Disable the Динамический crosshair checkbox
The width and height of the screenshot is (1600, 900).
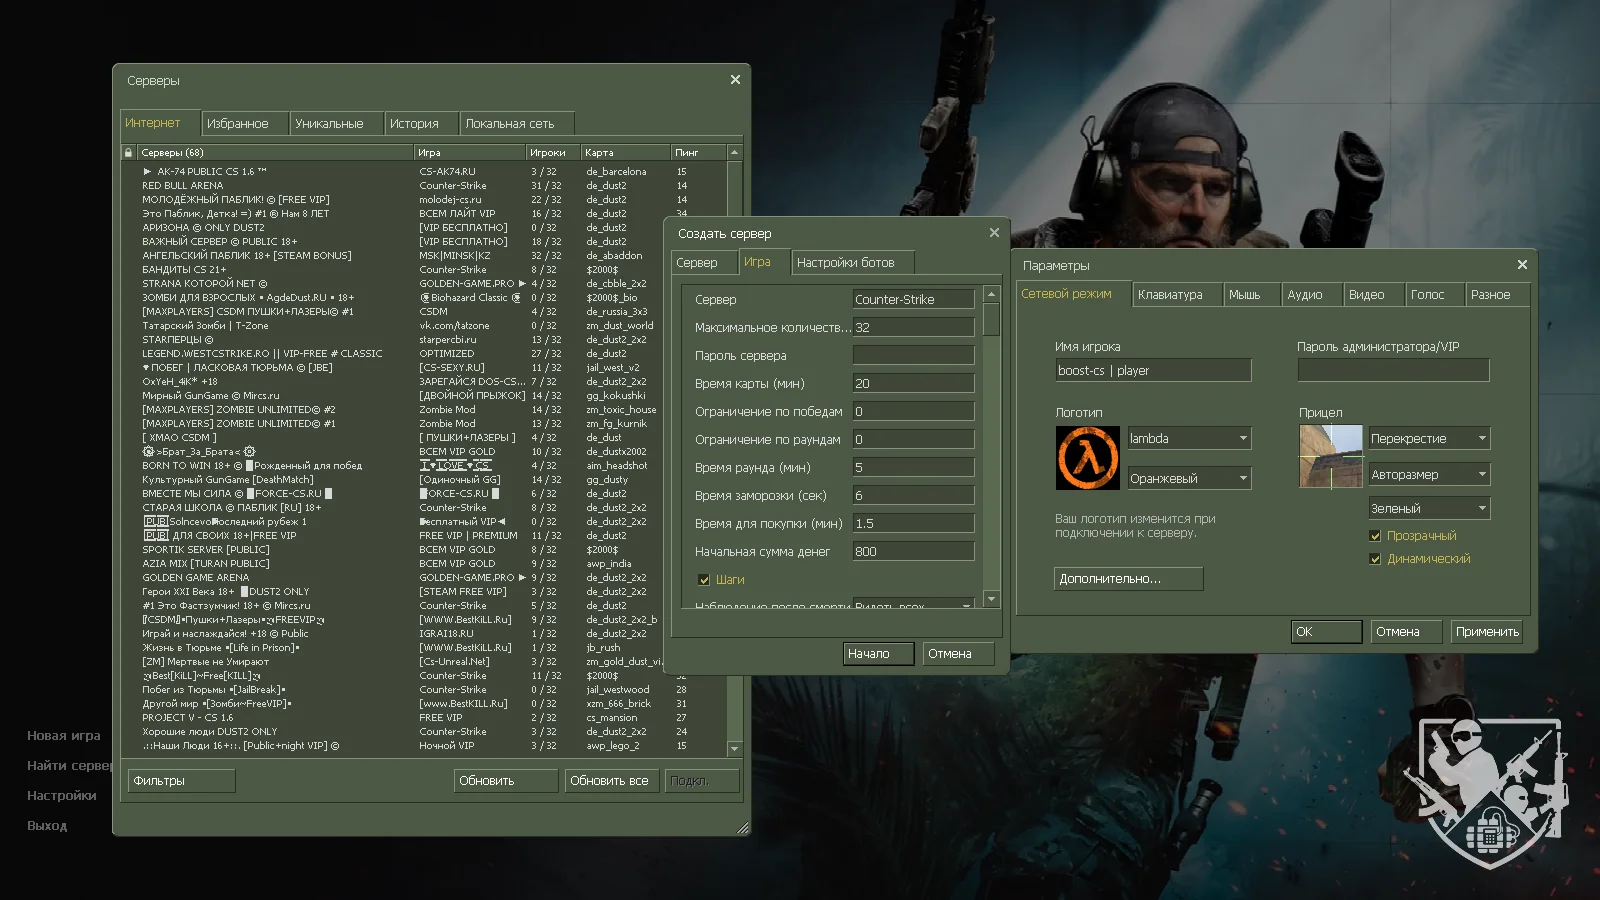click(x=1376, y=559)
